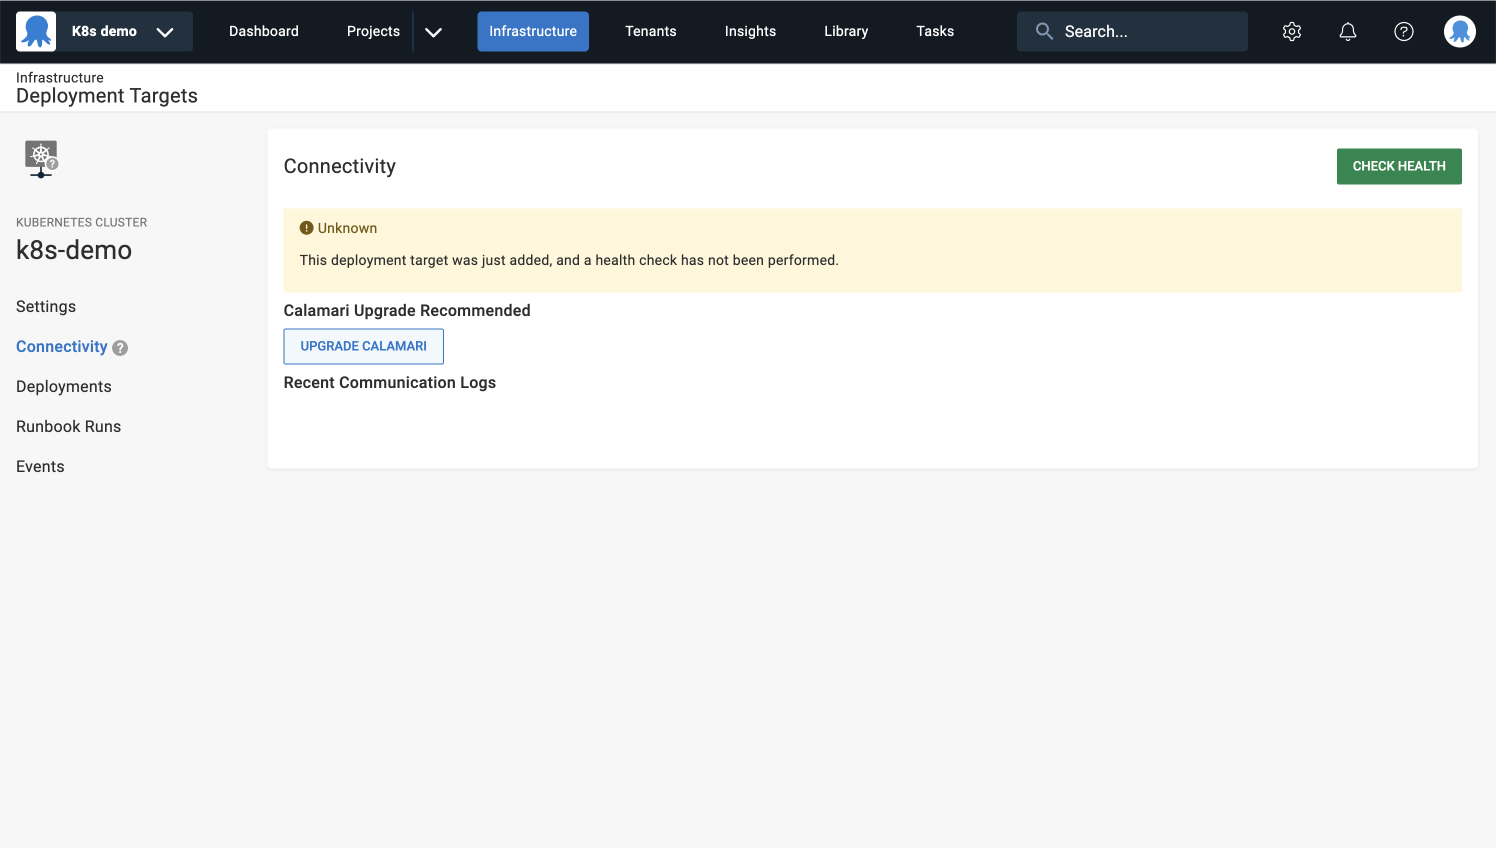1496x848 pixels.
Task: Click the CHECK HEALTH button
Action: 1398,166
